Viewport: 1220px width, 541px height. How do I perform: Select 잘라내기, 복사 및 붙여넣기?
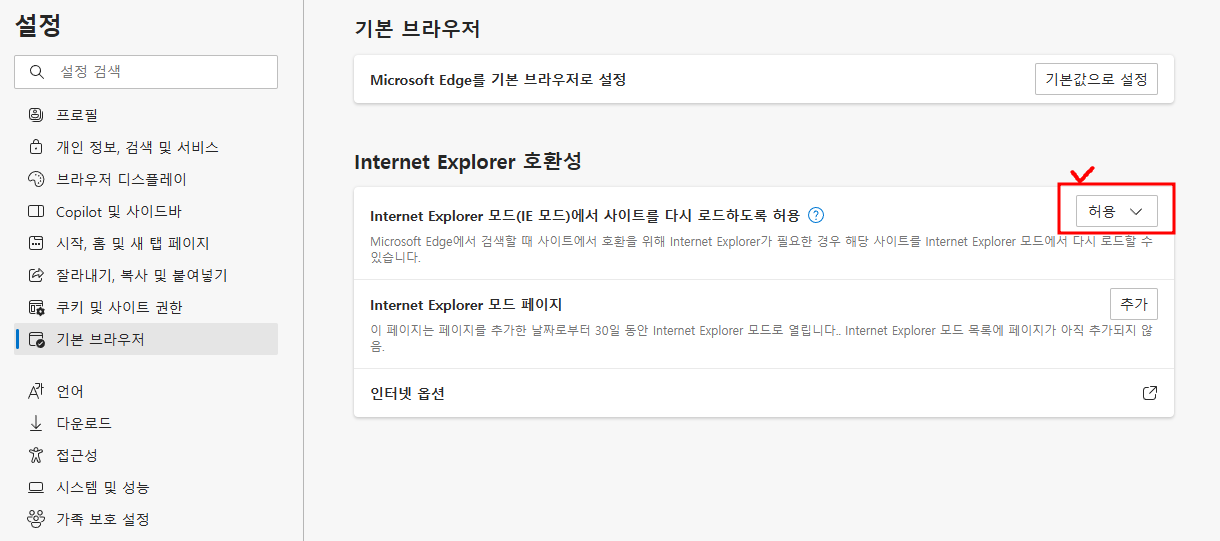click(x=147, y=275)
